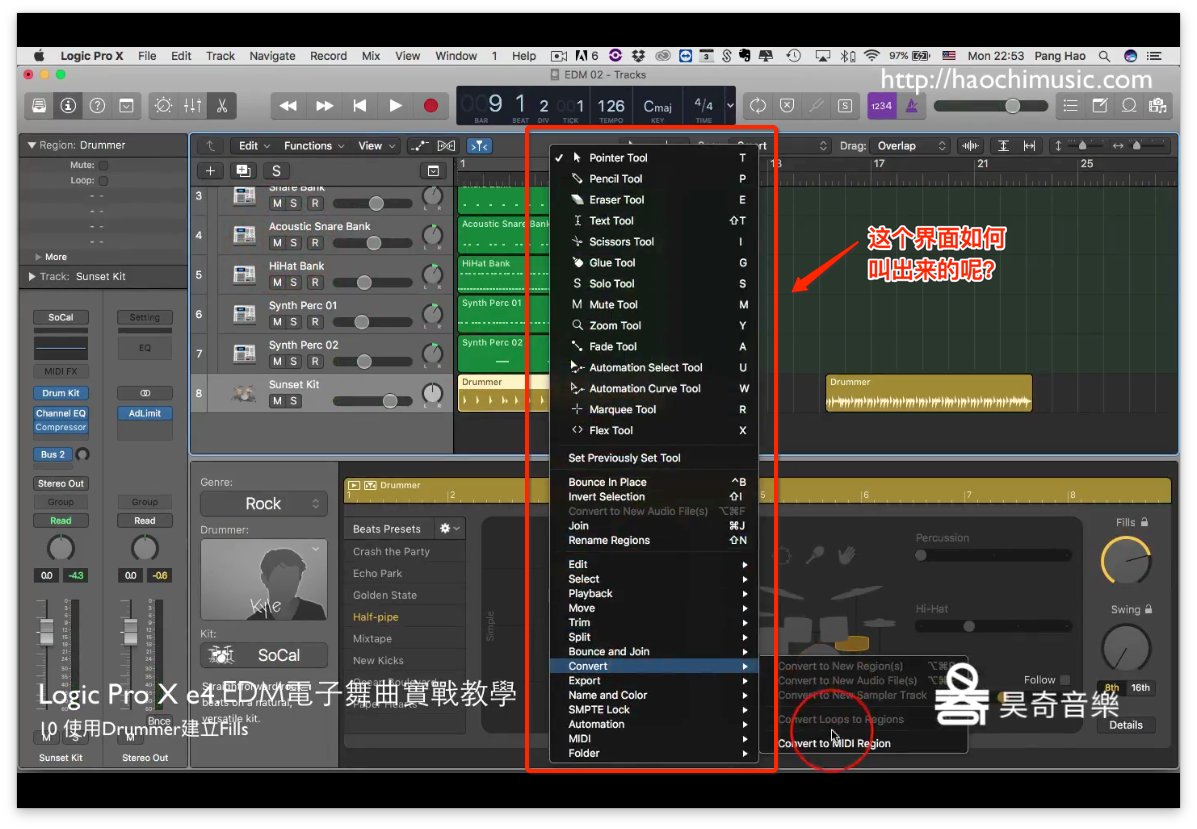Open the Note Pads button
Screen dimensions: 1197x829
(1099, 106)
